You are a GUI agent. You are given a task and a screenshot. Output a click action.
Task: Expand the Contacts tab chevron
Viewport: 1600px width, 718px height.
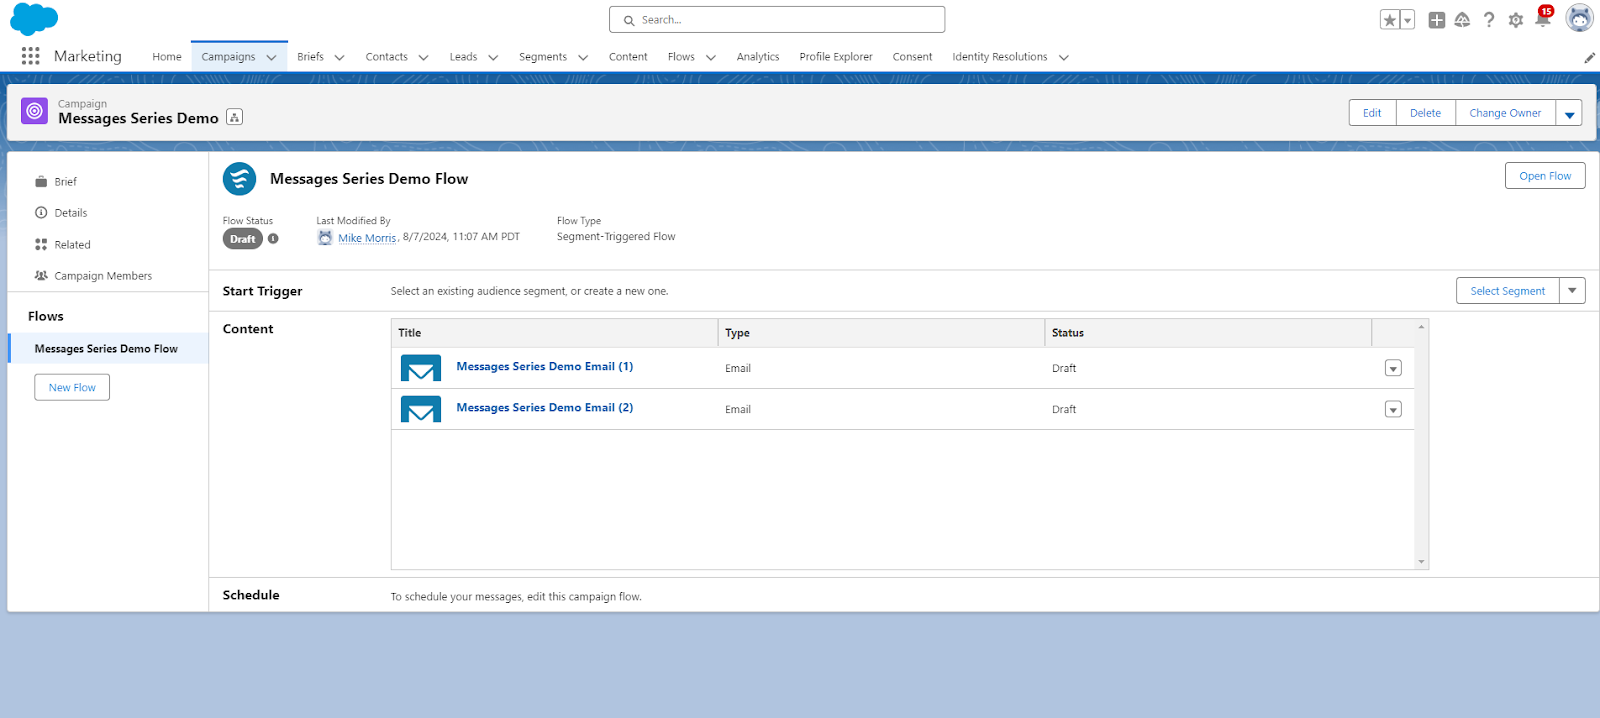point(423,58)
